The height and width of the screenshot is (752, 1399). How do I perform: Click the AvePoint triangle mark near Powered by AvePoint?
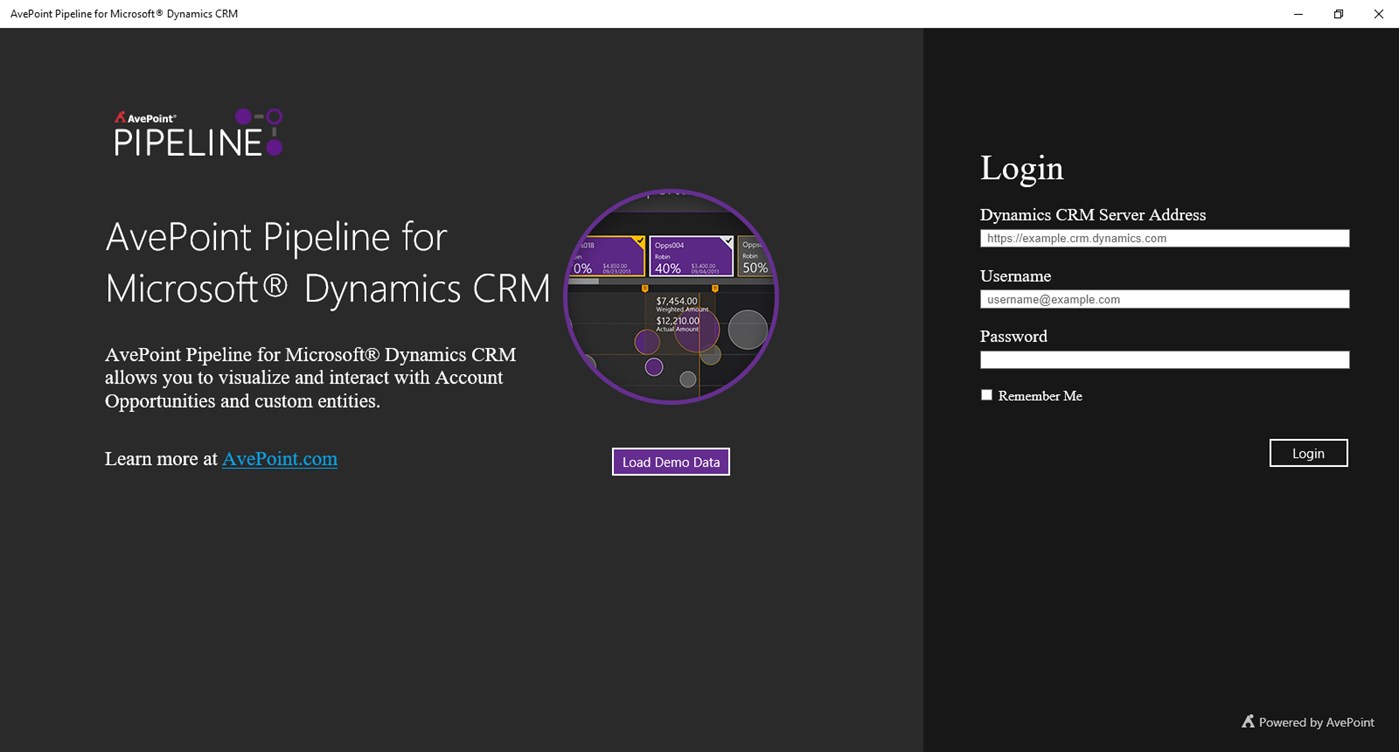pos(1247,720)
